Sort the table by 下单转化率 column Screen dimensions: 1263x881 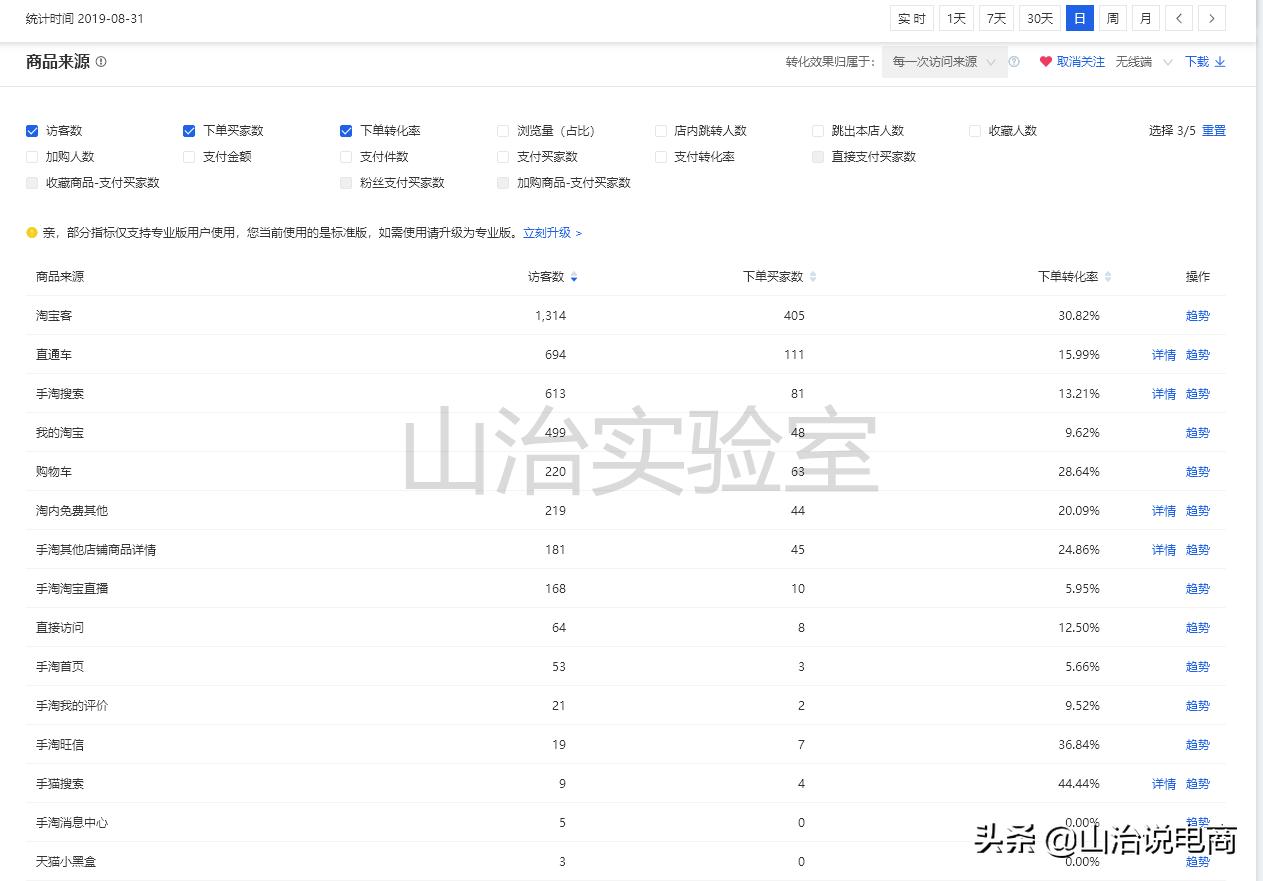(1107, 277)
